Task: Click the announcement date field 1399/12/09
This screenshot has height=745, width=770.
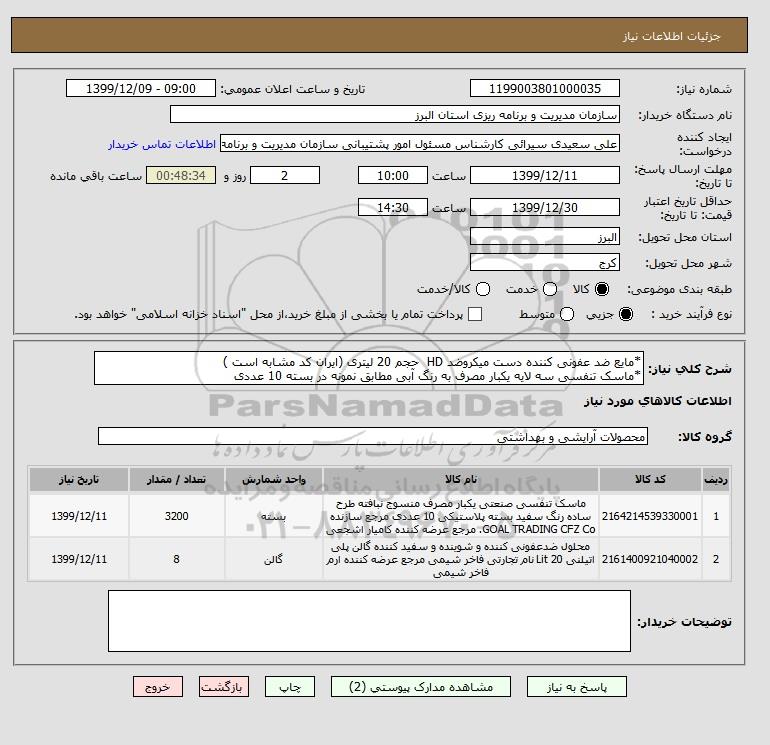Action: pyautogui.click(x=140, y=88)
